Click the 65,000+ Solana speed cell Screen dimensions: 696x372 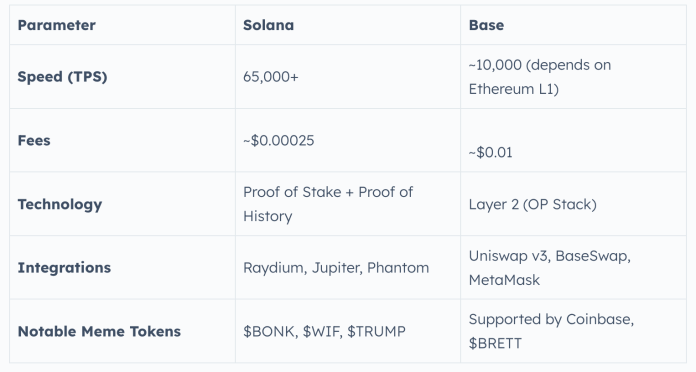click(271, 77)
